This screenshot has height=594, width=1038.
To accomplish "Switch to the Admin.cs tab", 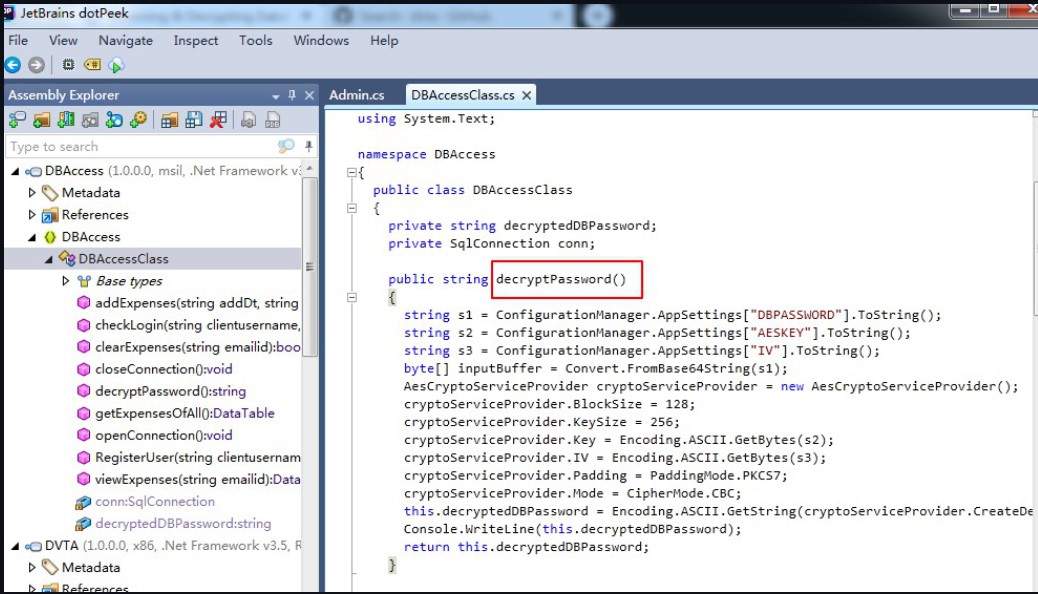I will coord(357,95).
